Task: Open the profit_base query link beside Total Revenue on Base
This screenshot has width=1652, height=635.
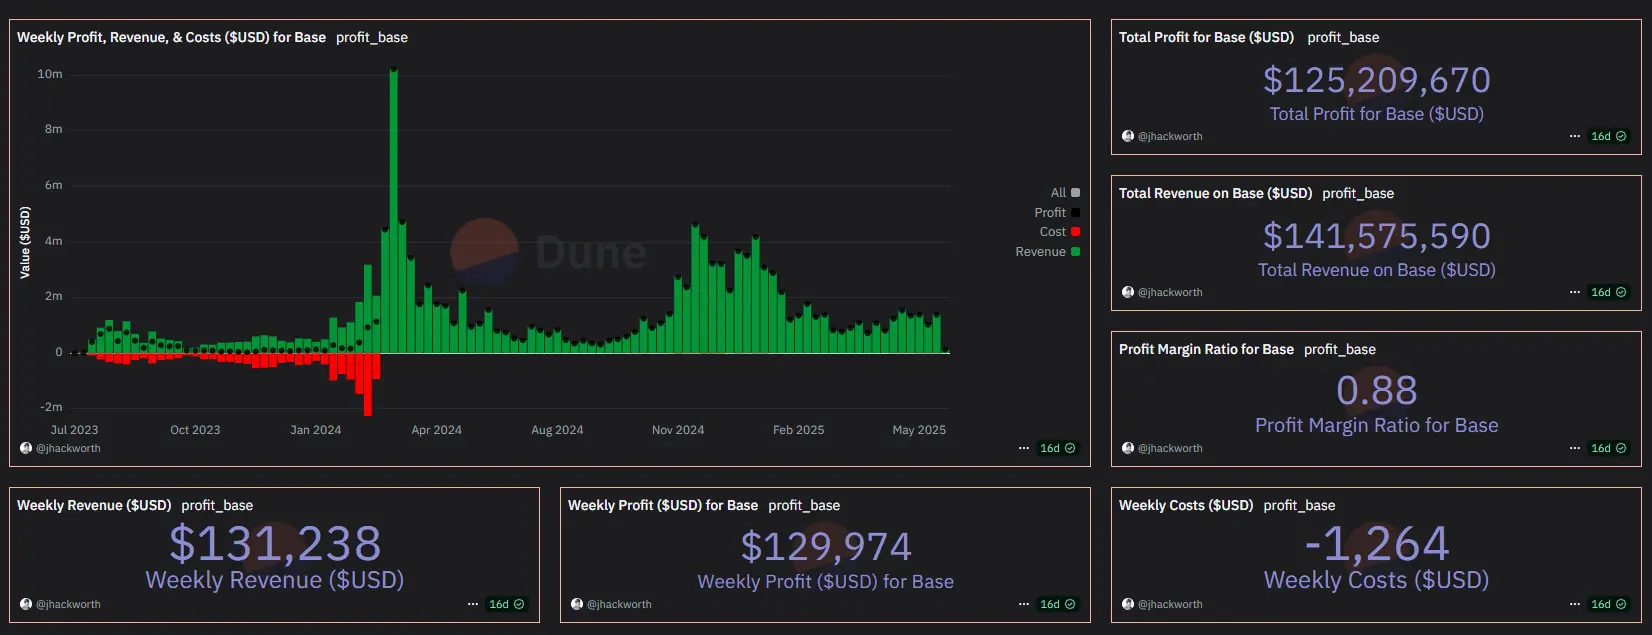Action: [x=1357, y=193]
